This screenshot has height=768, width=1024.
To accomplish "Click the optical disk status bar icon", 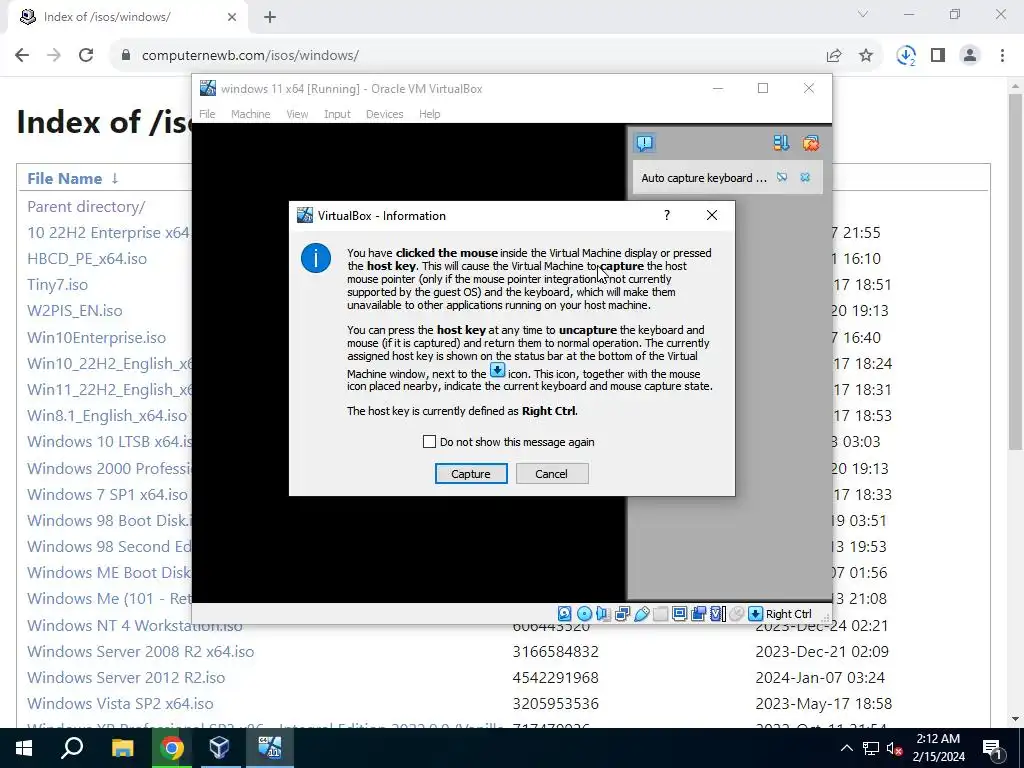I will coord(584,614).
